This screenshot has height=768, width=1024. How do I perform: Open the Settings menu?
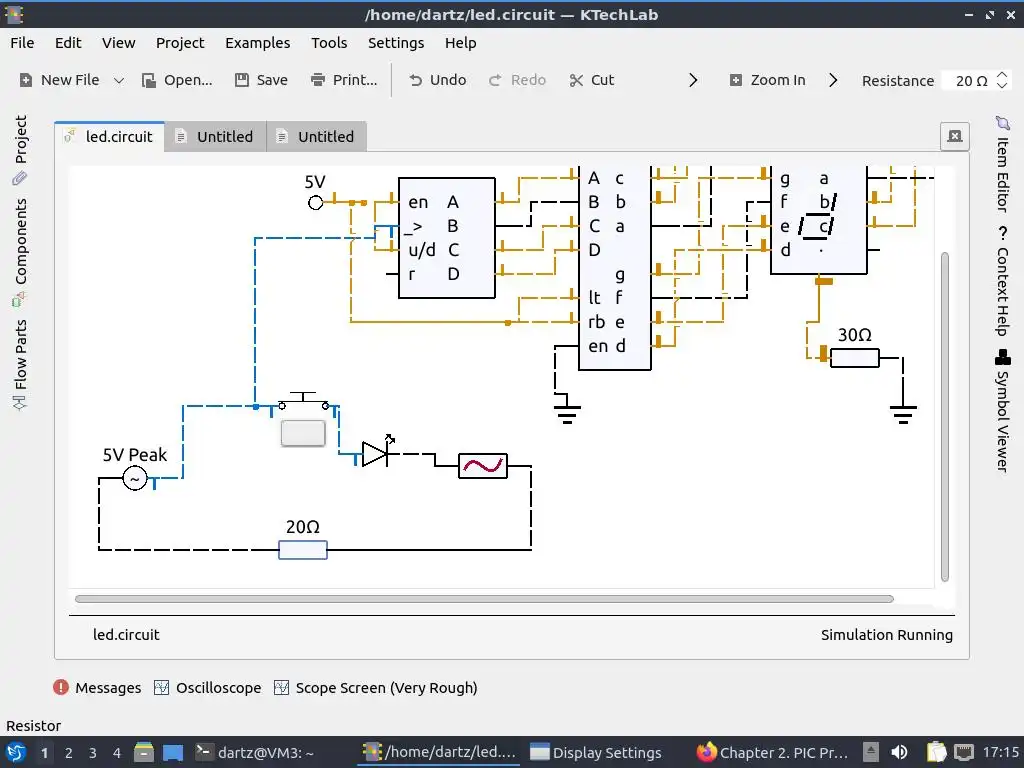tap(396, 43)
